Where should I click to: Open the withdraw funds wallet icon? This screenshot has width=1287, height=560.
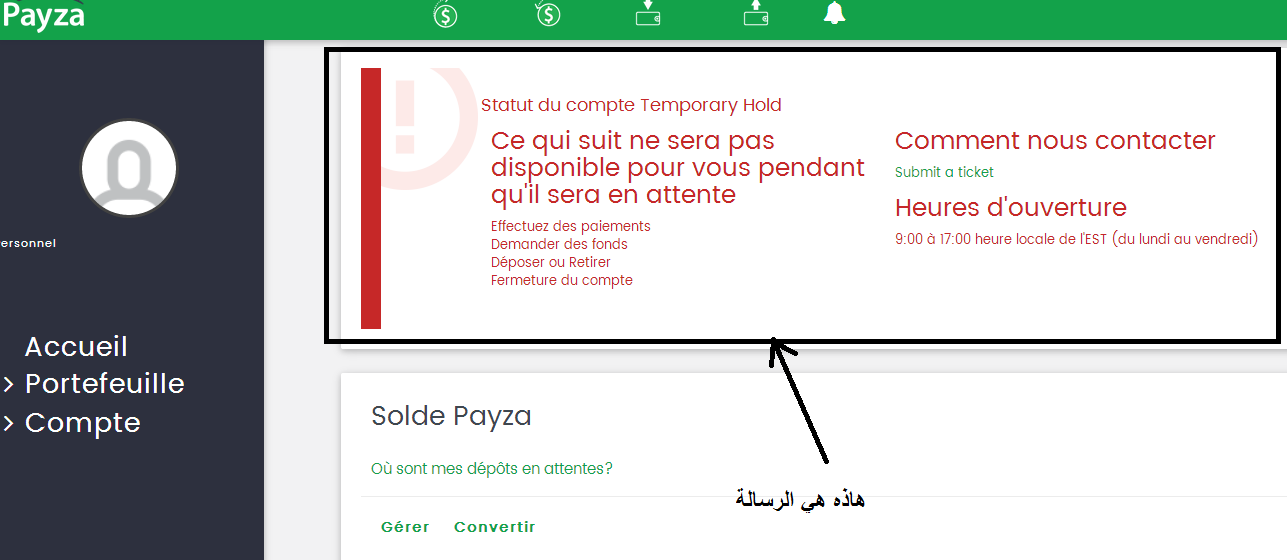(756, 13)
